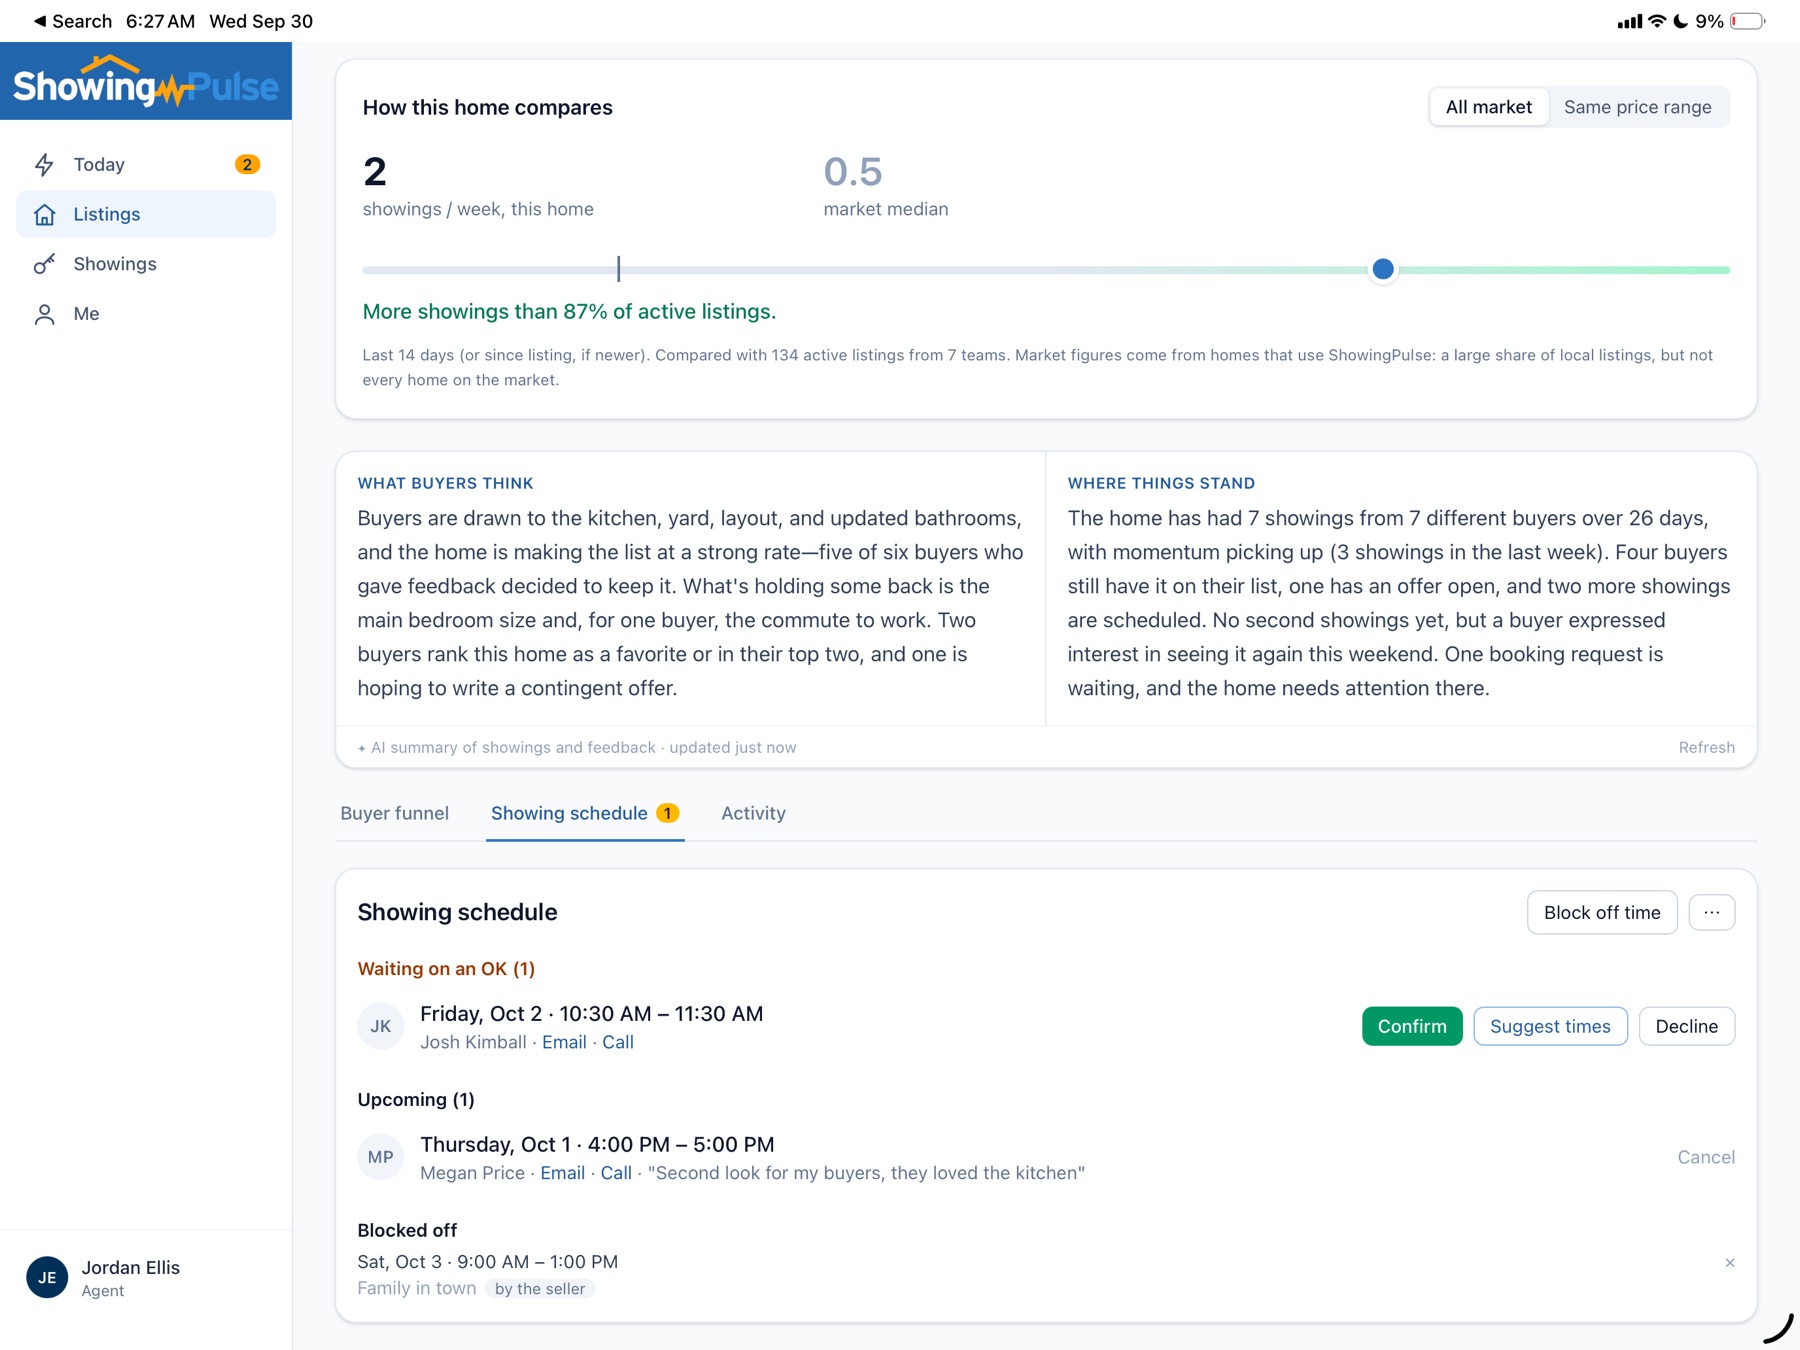Open the Activity tab

point(753,813)
